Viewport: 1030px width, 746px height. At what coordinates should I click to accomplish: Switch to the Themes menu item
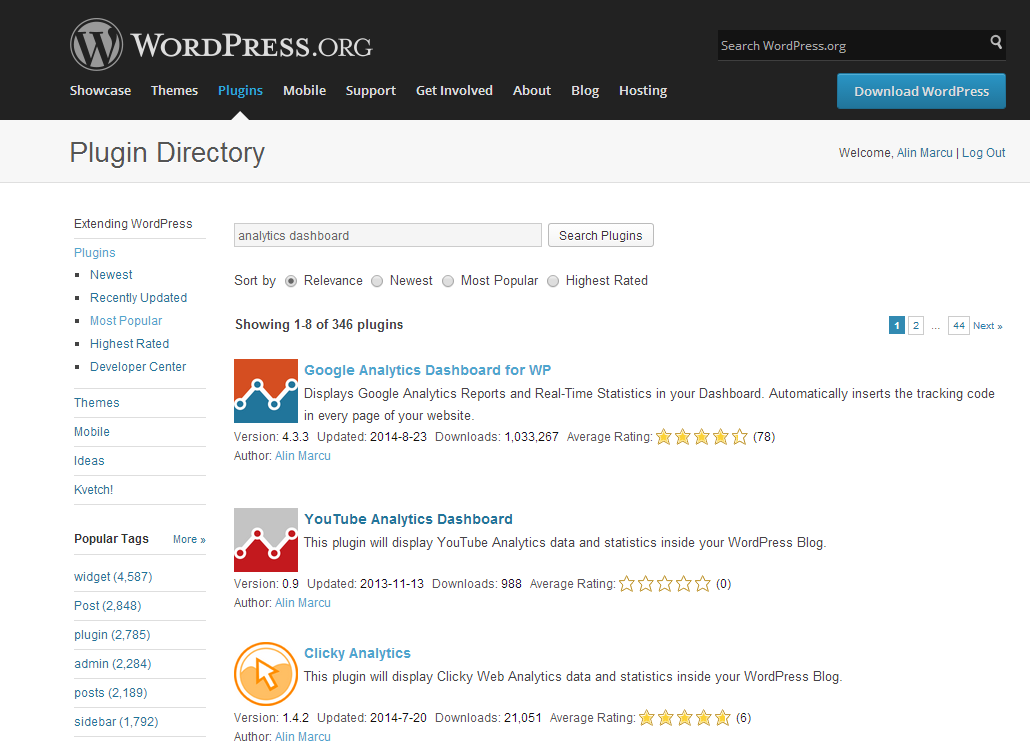174,90
